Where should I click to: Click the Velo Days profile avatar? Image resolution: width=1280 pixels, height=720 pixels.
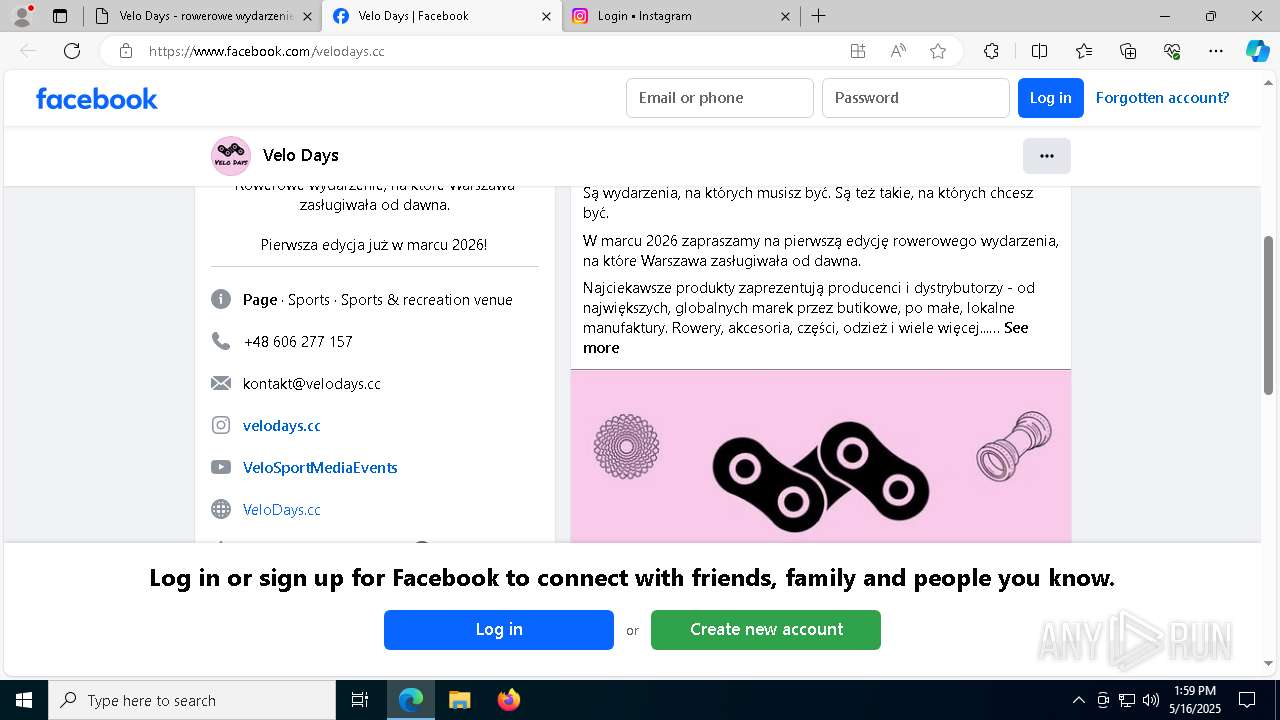click(231, 156)
